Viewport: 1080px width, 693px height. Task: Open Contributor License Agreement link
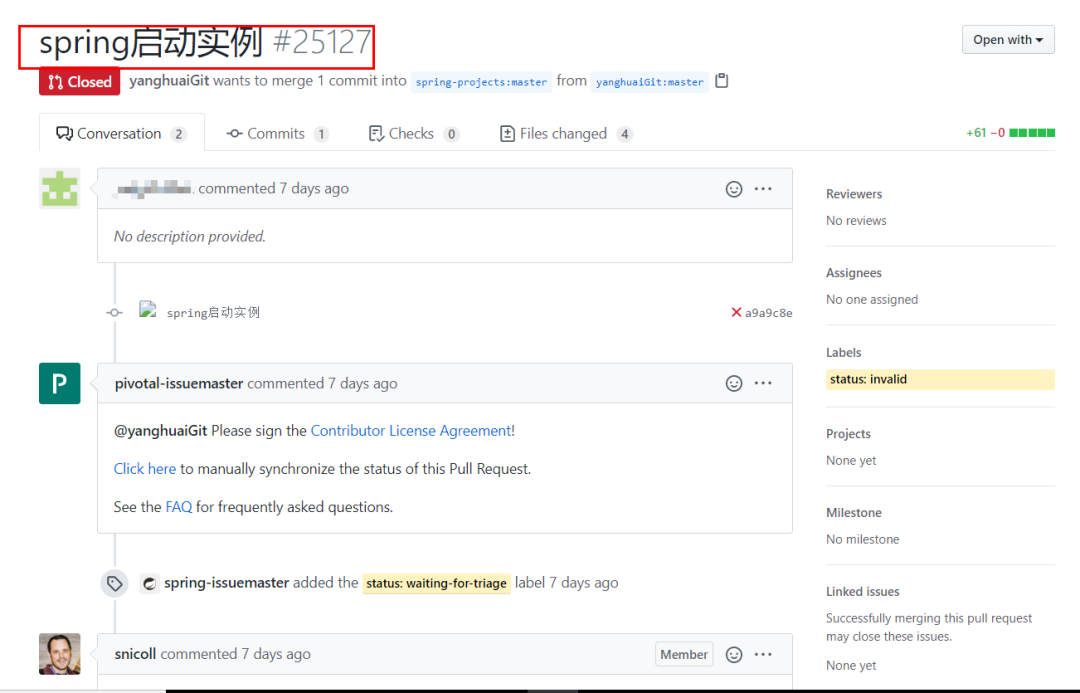(411, 431)
